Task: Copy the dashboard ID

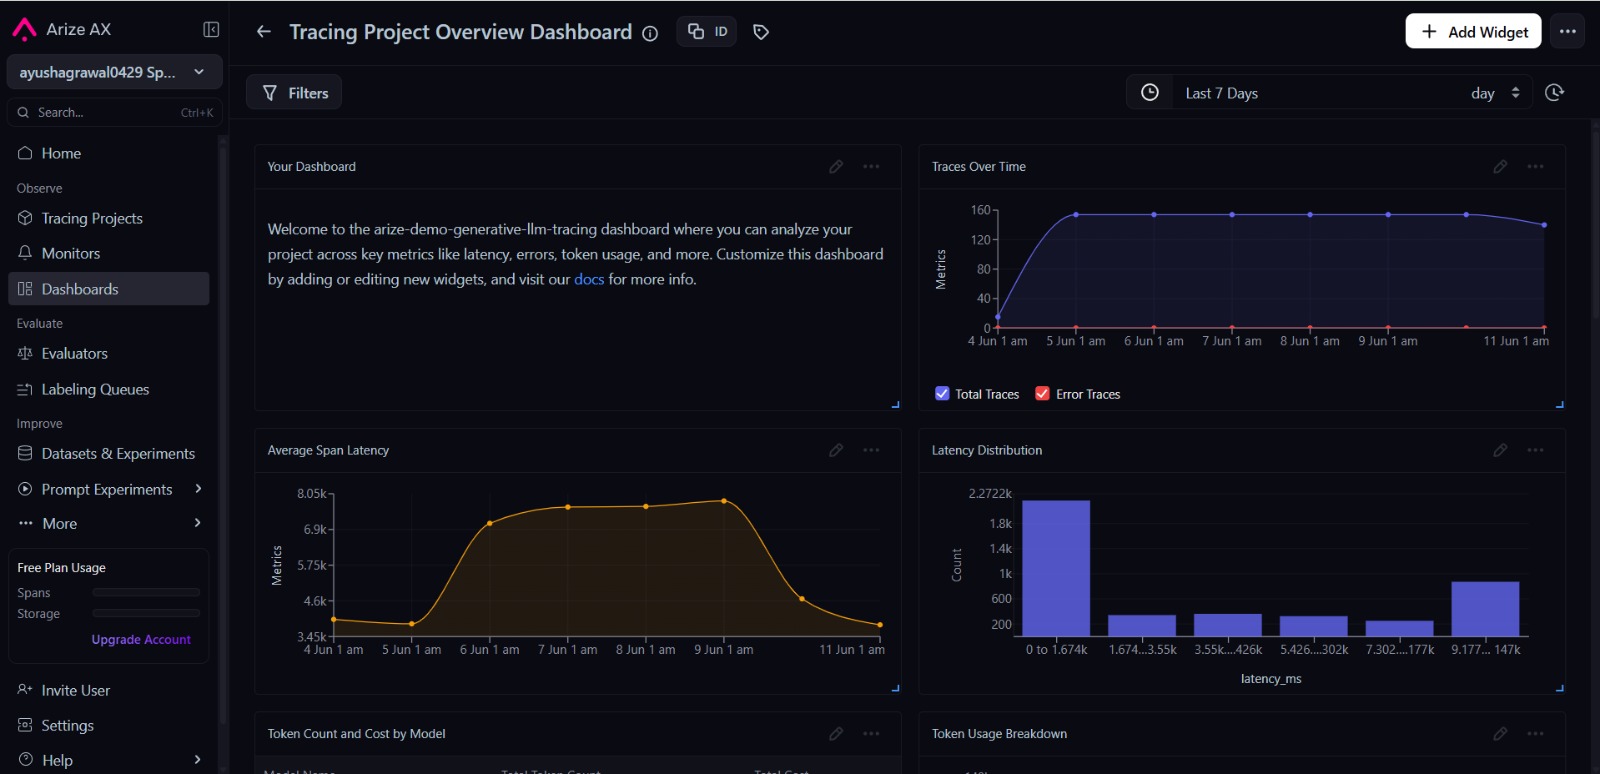Action: (x=707, y=32)
